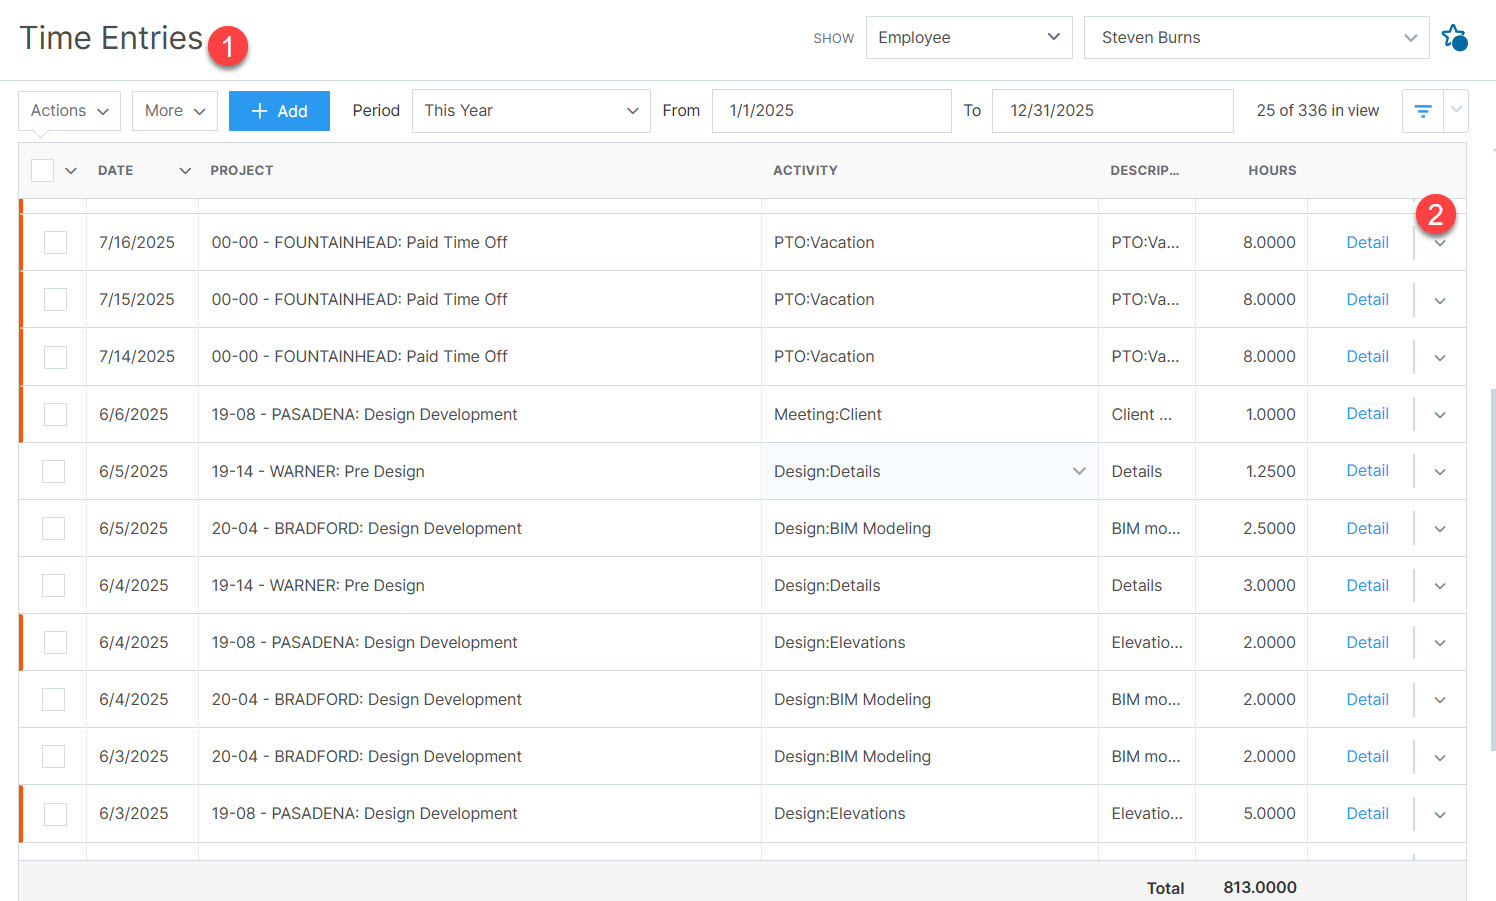Open Detail link for 7/16/2025 entry
1496x901 pixels.
pos(1367,242)
